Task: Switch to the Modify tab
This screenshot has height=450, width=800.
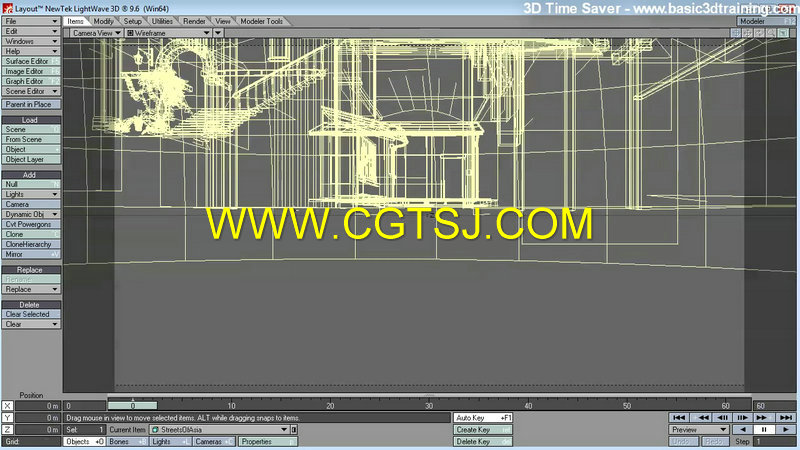Action: [104, 21]
